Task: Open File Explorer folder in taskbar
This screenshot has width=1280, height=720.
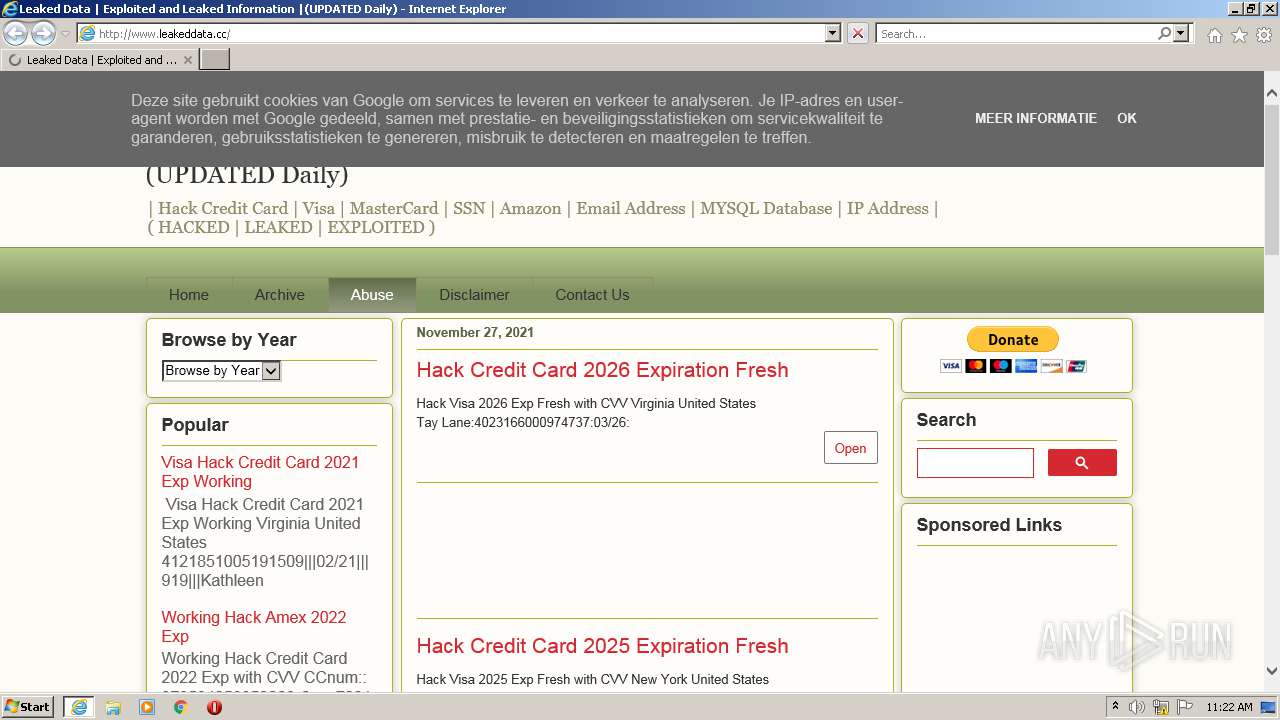Action: click(x=113, y=707)
